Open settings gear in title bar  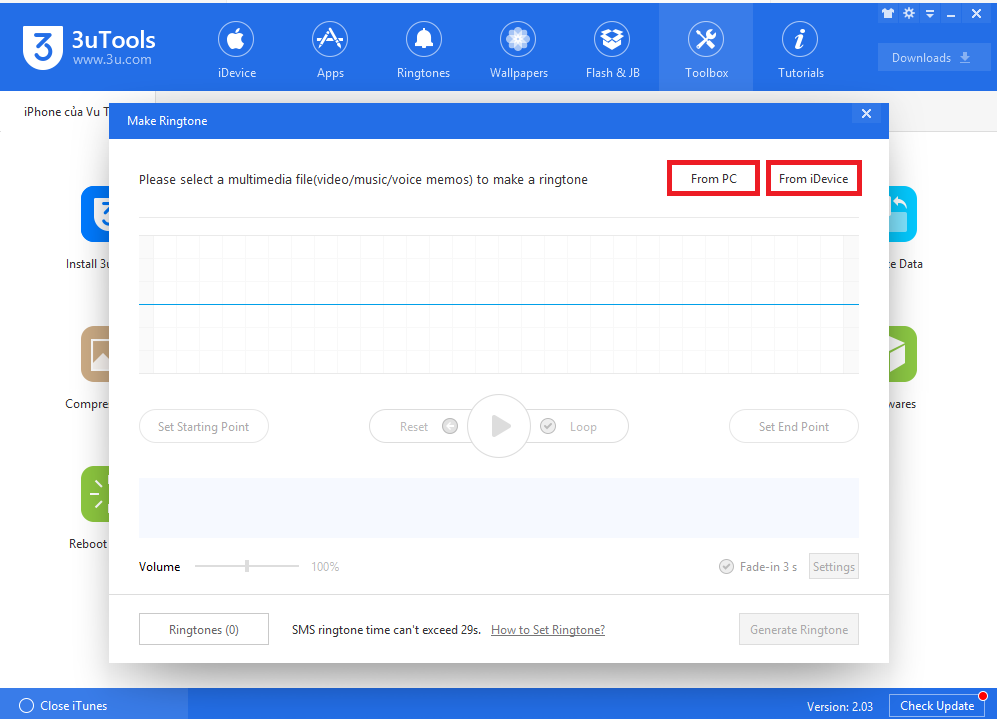(x=909, y=14)
